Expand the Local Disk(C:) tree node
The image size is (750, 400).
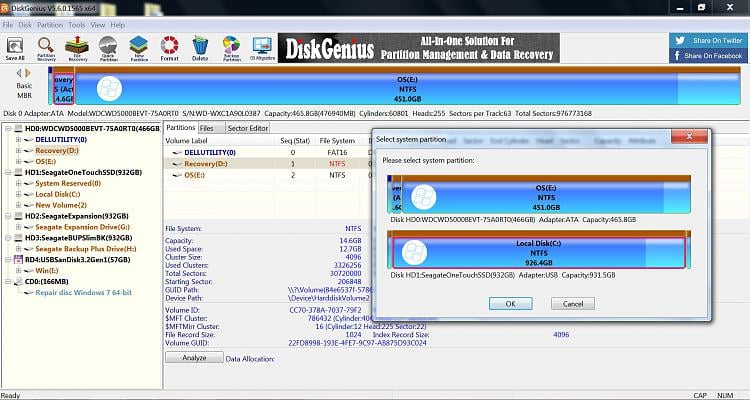(19, 194)
